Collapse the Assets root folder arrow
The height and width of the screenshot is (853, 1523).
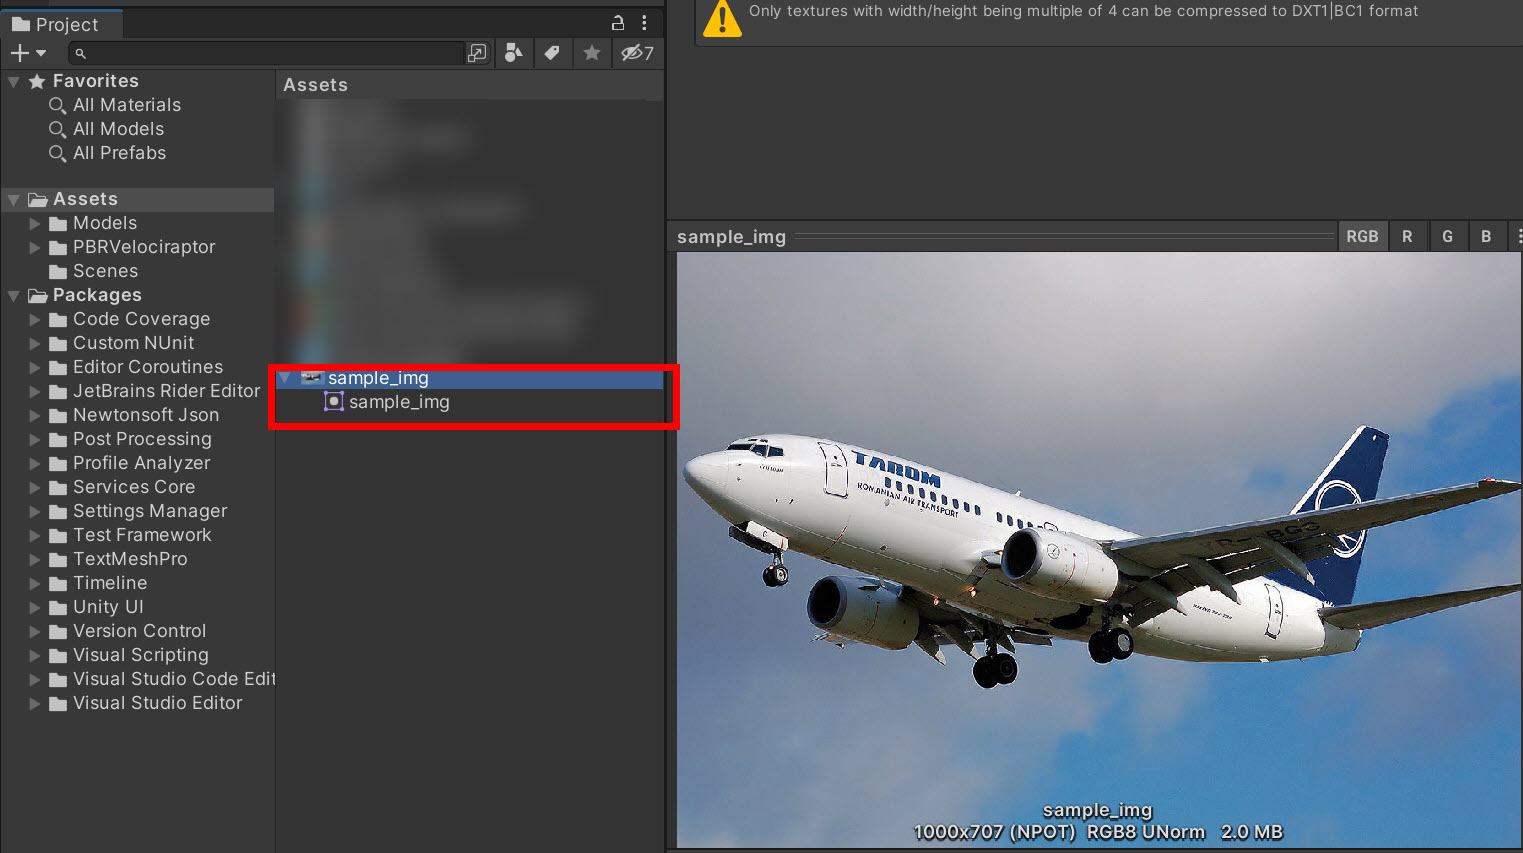pyautogui.click(x=14, y=200)
